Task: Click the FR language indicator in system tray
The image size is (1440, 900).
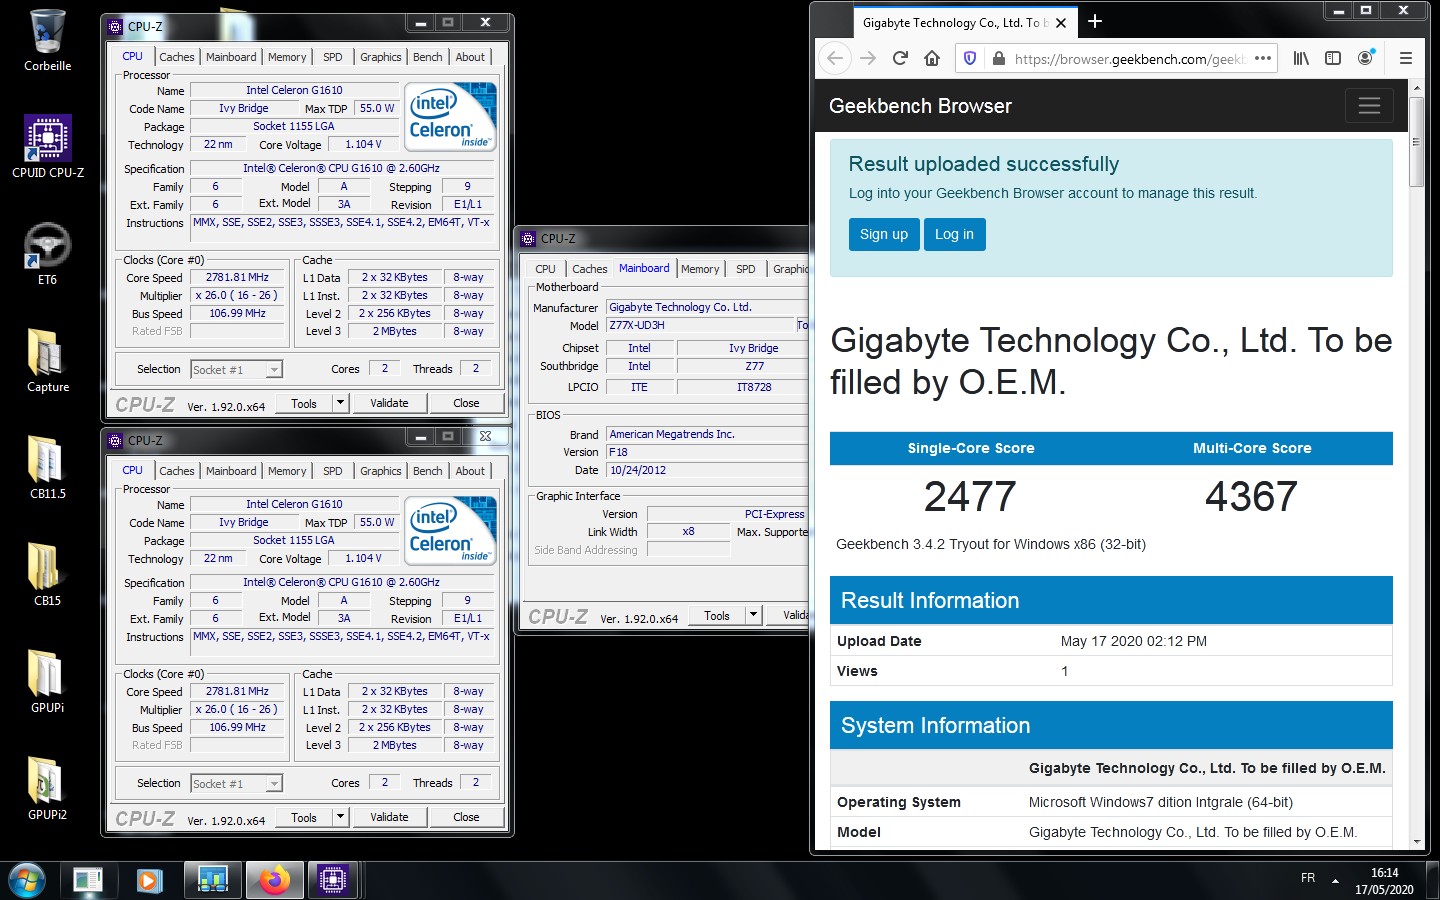Action: [1308, 878]
